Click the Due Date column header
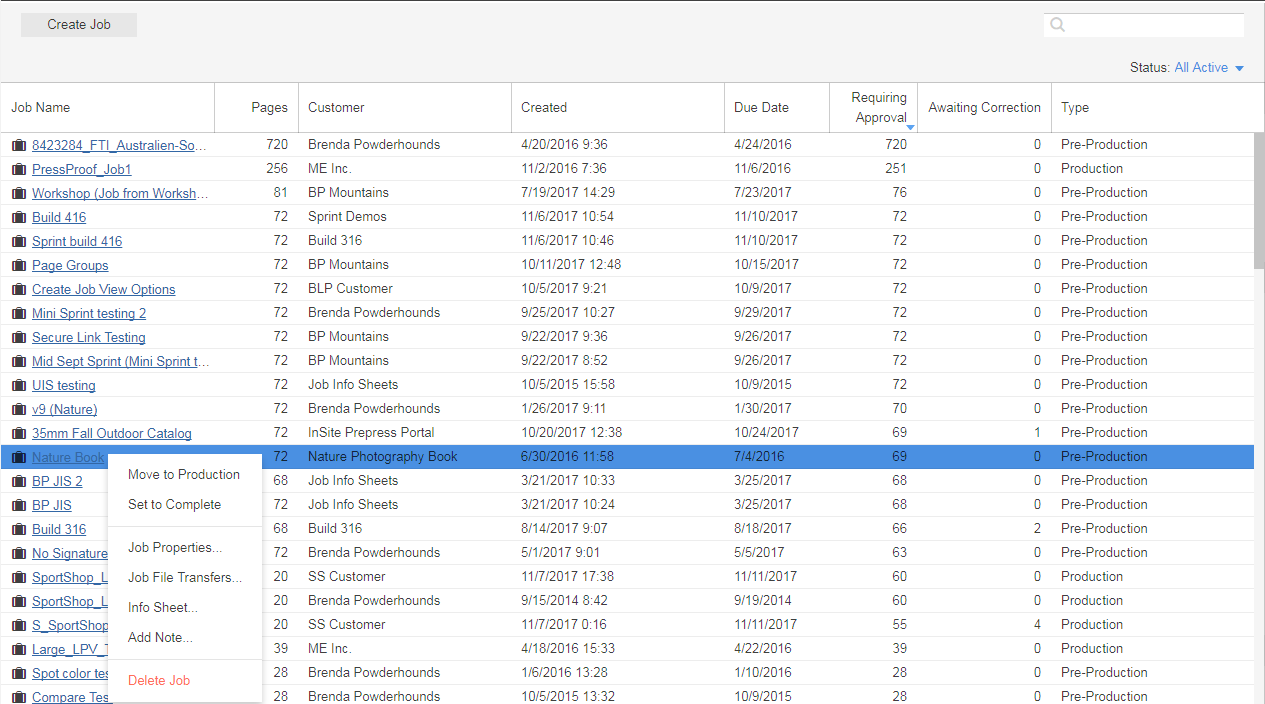The width and height of the screenshot is (1265, 704). coord(761,107)
